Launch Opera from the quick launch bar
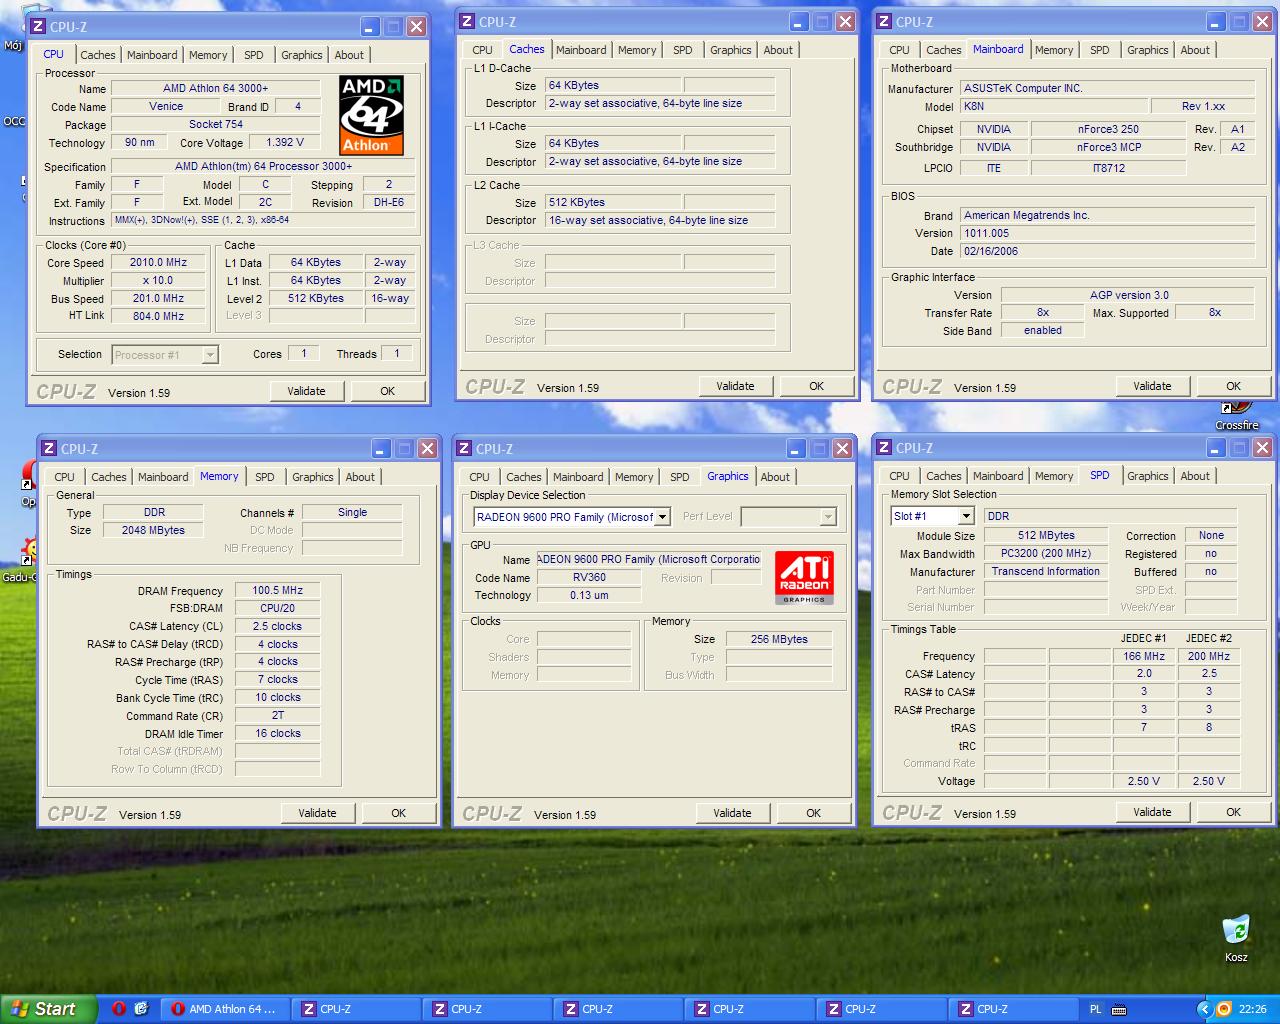This screenshot has width=1280, height=1024. click(x=119, y=1009)
